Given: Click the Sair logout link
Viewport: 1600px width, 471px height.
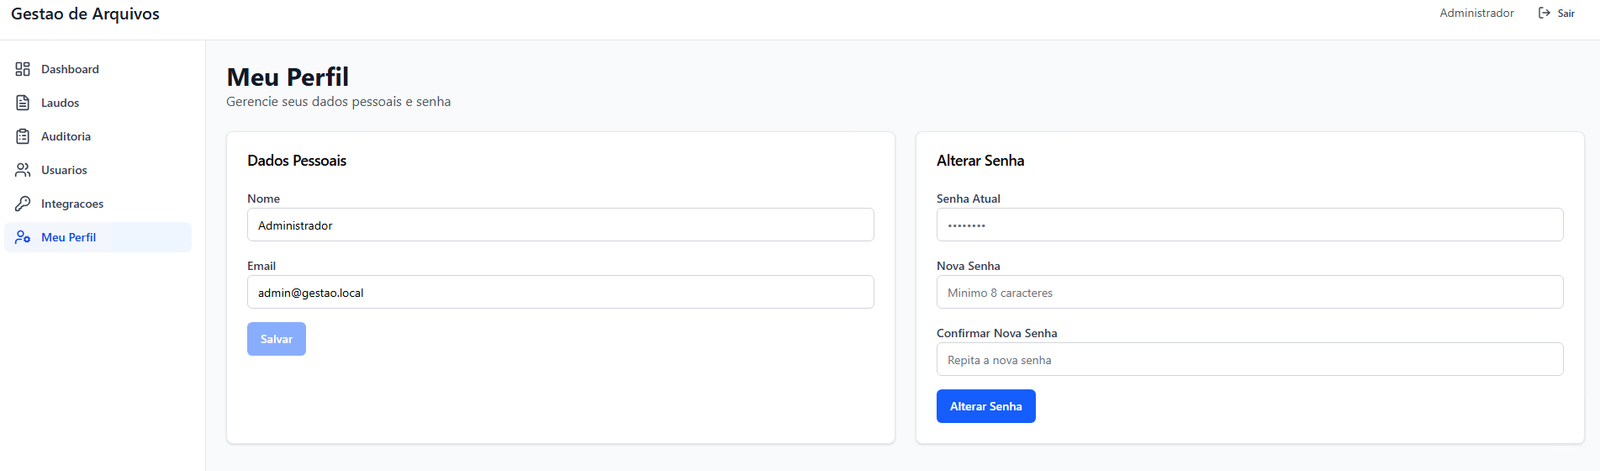Looking at the screenshot, I should pyautogui.click(x=1565, y=13).
